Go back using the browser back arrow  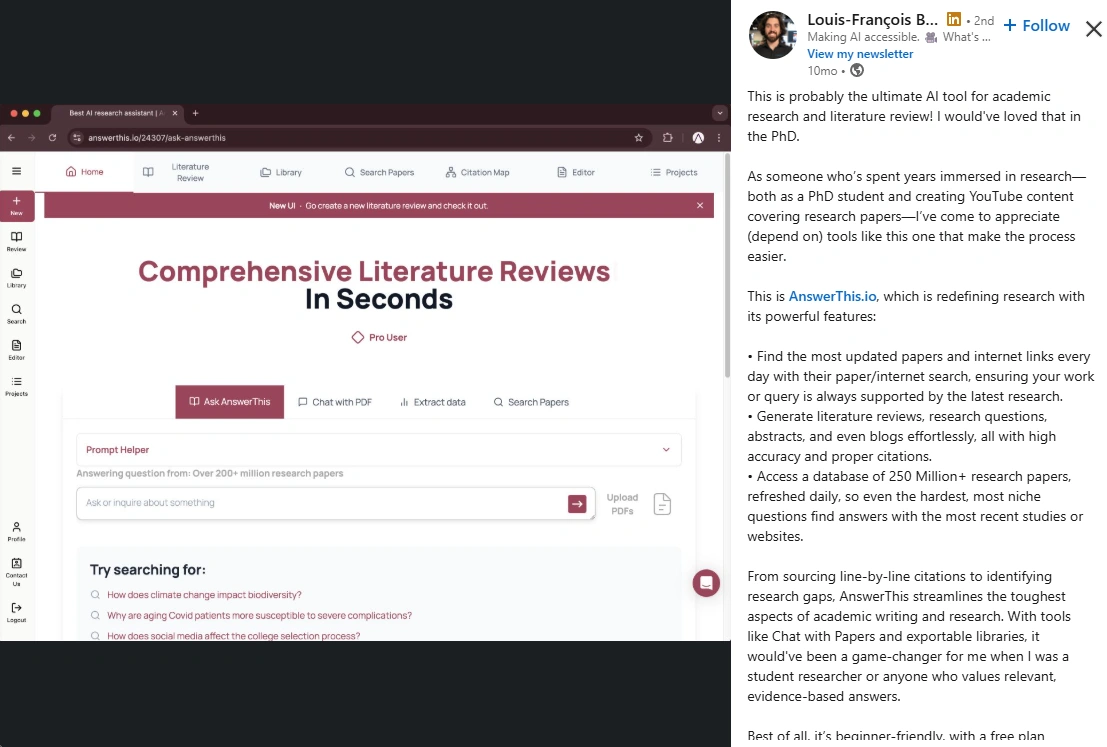tap(11, 138)
